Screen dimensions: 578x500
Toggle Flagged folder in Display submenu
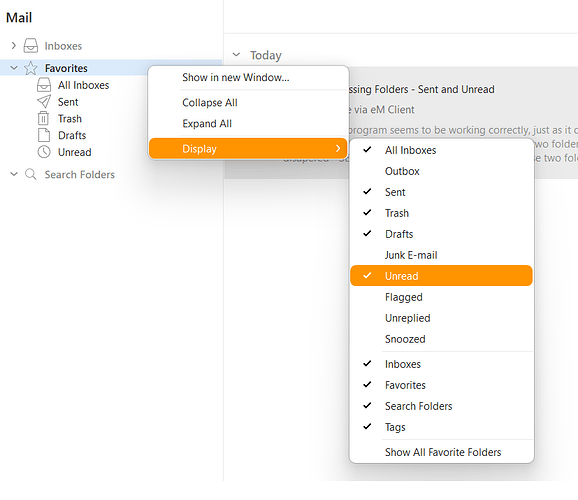(x=441, y=297)
